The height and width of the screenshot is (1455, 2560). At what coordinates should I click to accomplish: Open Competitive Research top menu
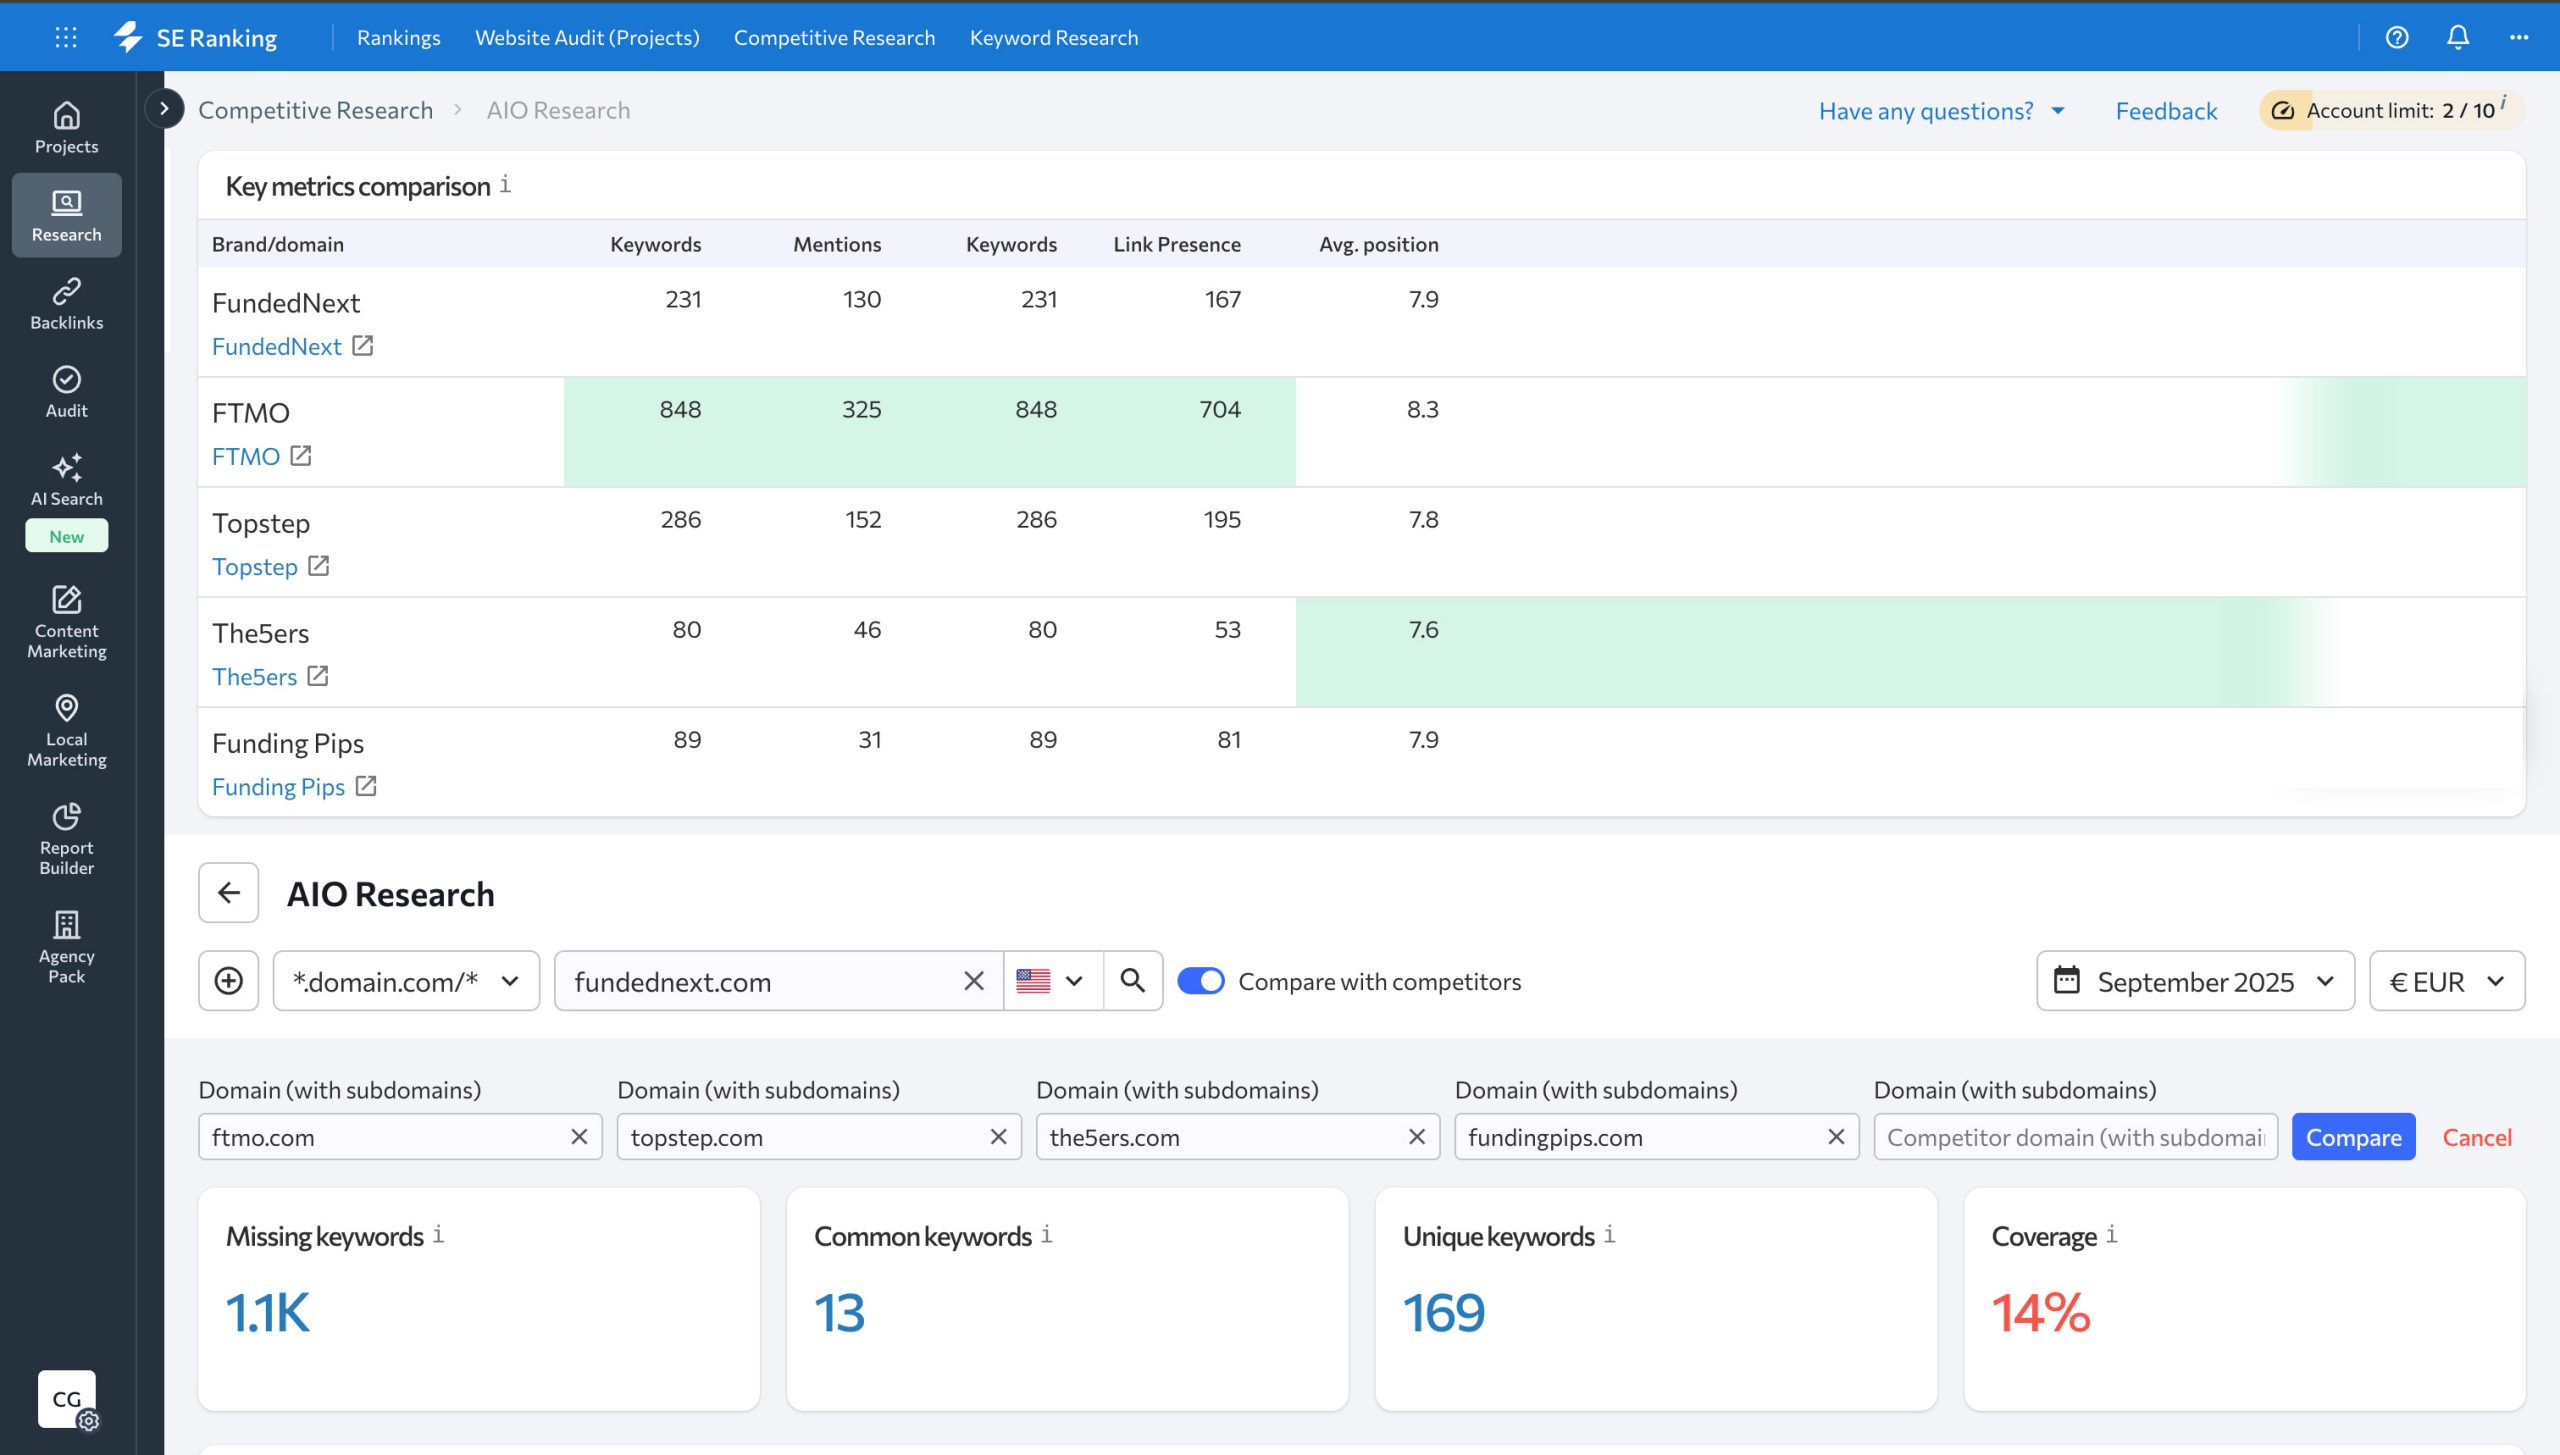(834, 37)
